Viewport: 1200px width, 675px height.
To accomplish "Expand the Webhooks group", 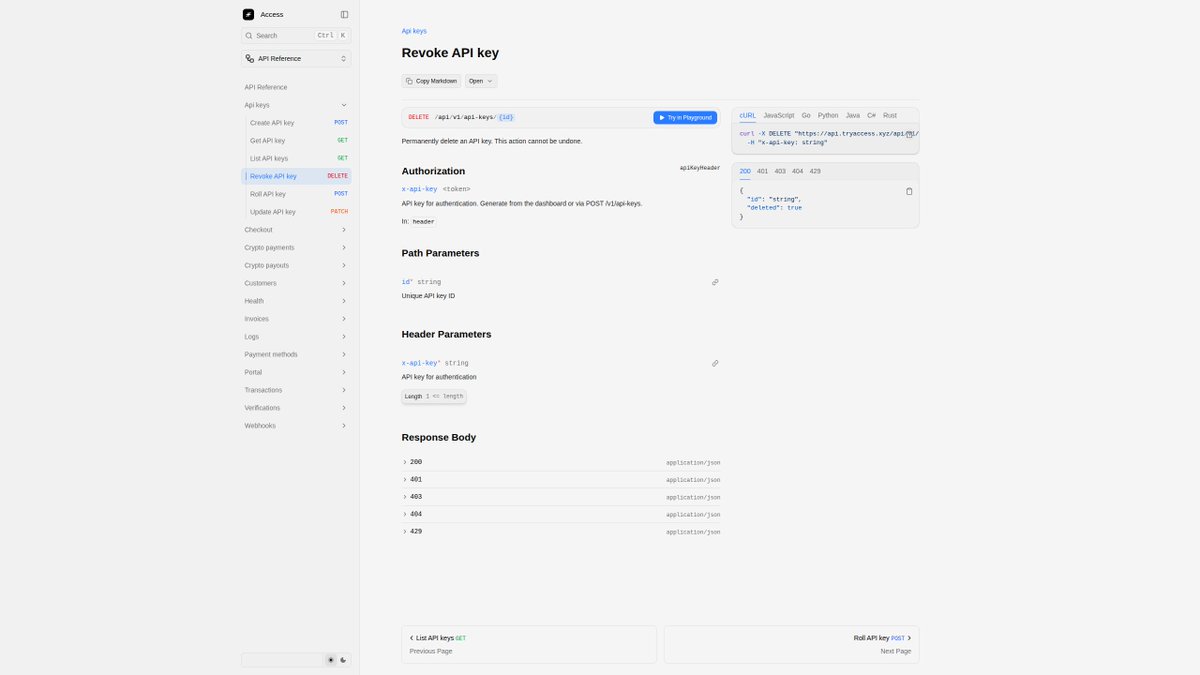I will [x=296, y=426].
